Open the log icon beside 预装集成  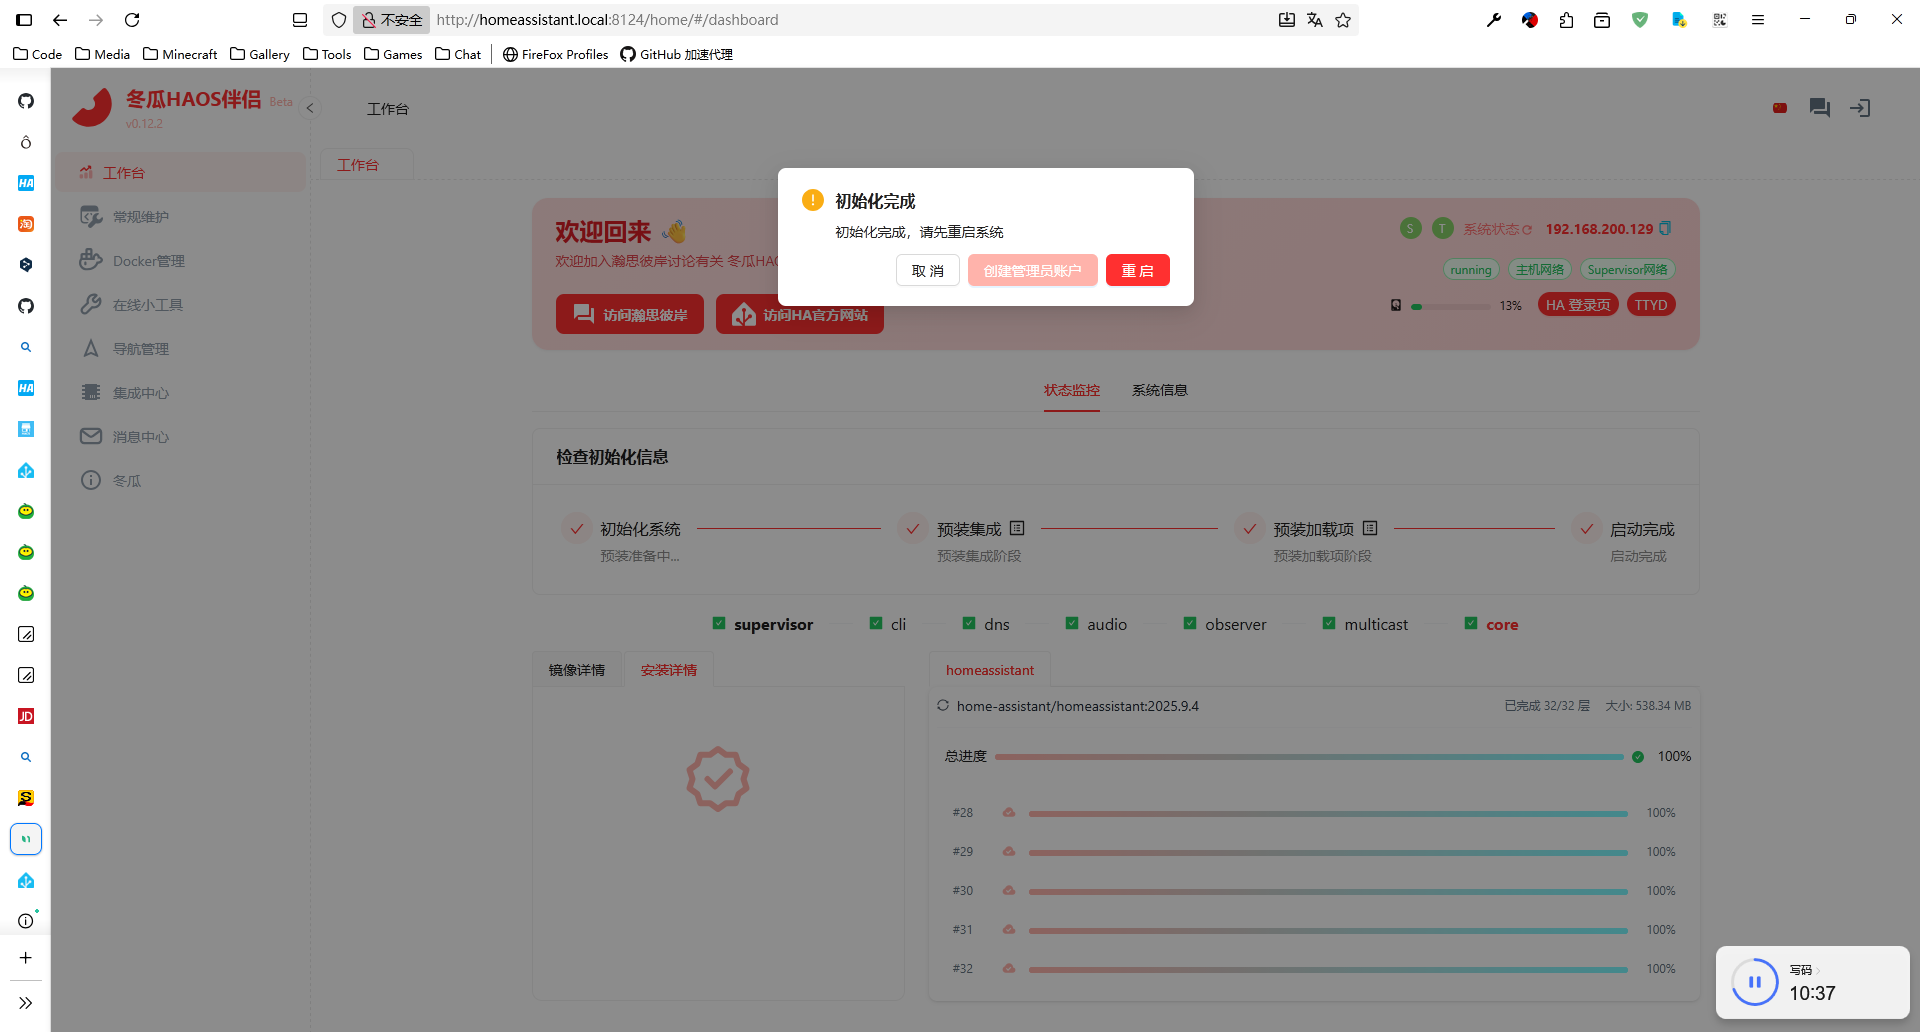(1017, 528)
